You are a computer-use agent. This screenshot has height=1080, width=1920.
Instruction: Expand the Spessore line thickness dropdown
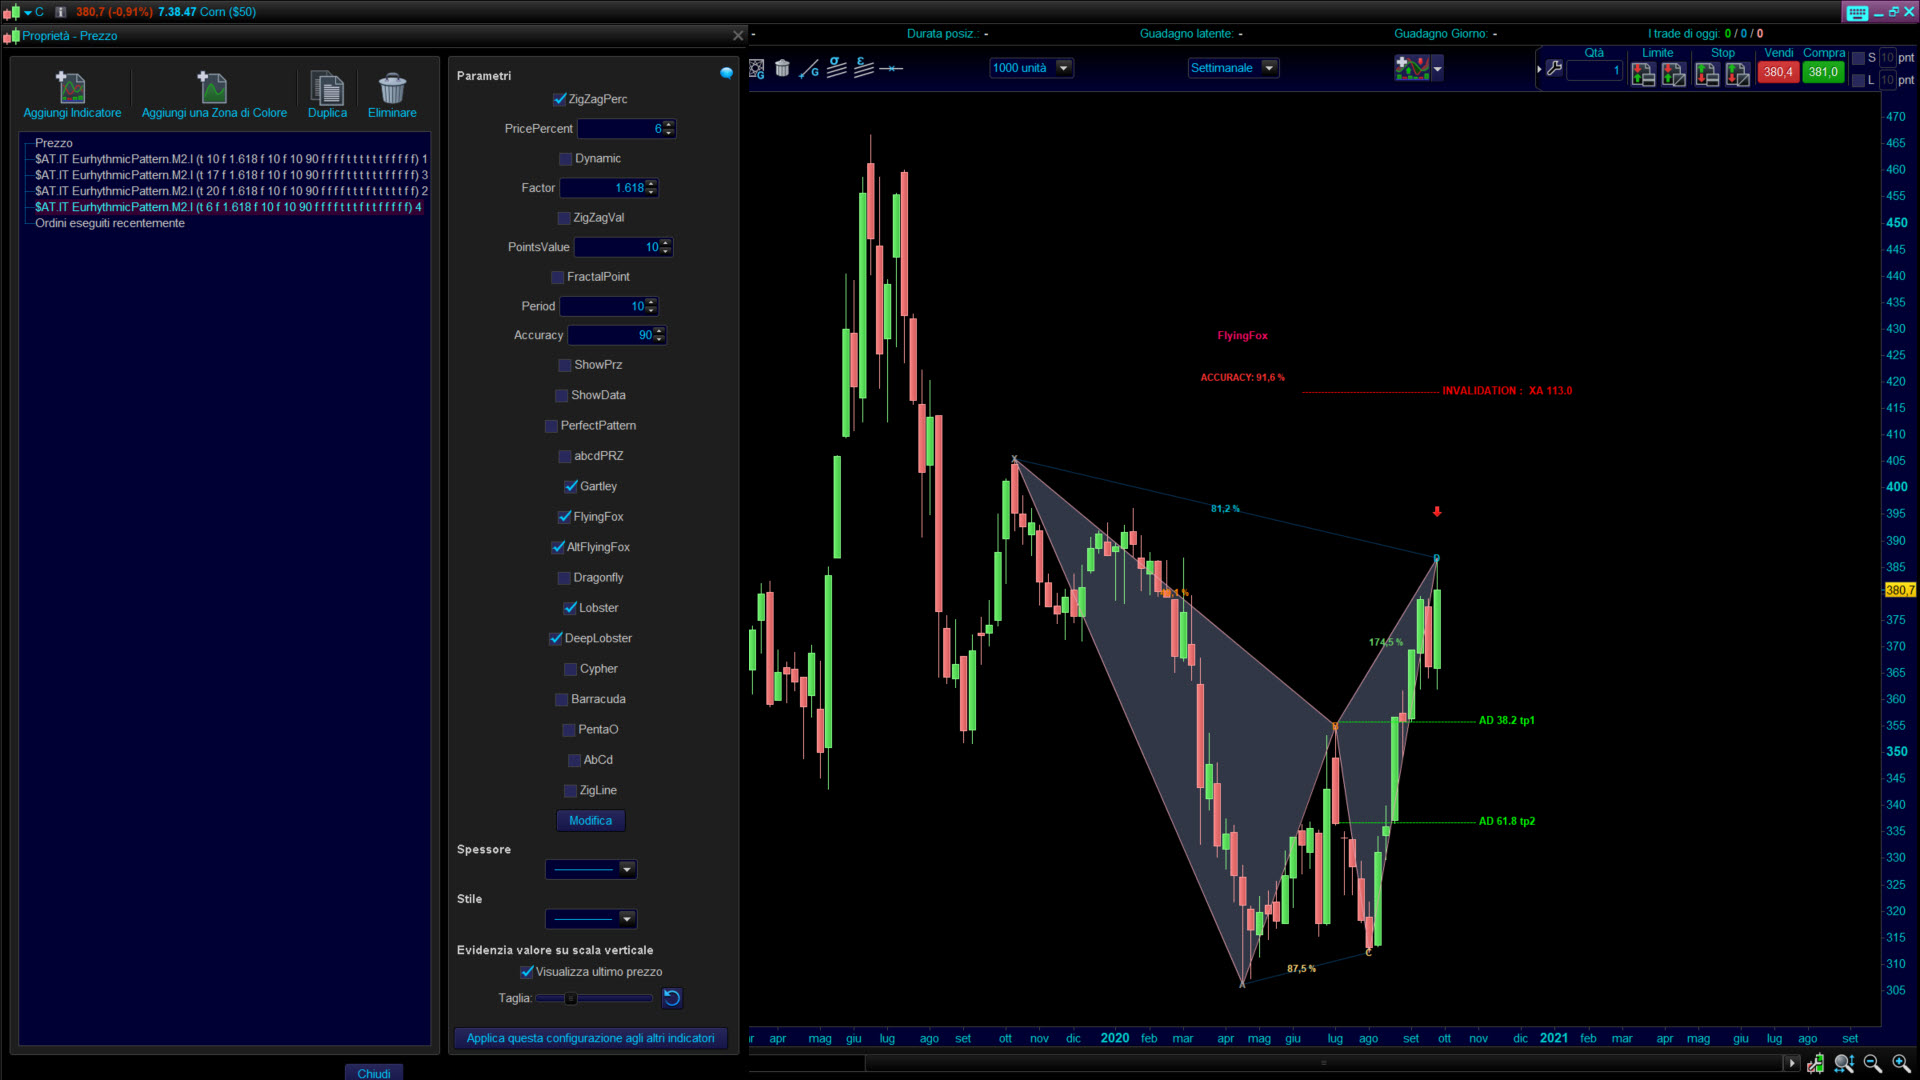coord(627,869)
